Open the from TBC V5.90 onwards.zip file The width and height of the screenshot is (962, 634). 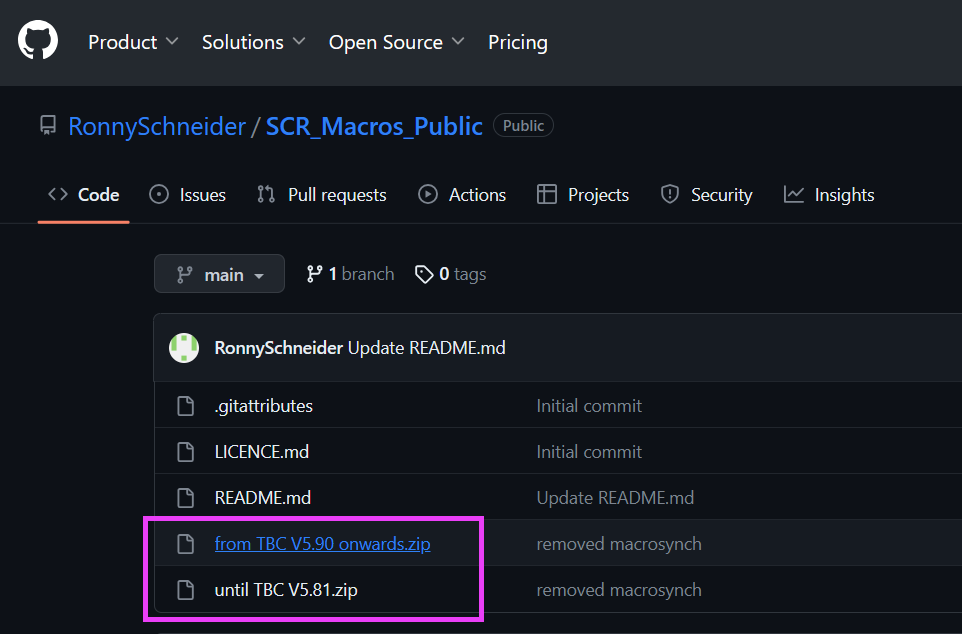click(x=322, y=544)
